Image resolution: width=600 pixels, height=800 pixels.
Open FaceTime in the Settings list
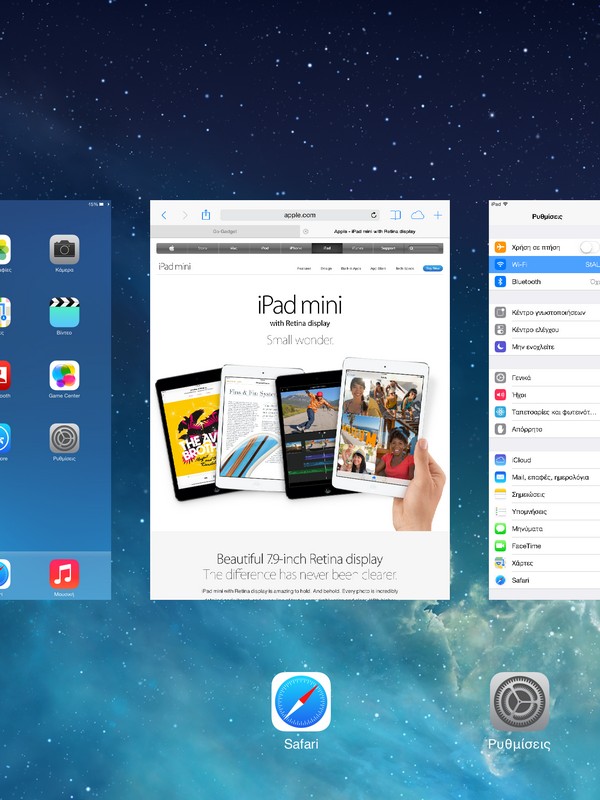point(544,546)
